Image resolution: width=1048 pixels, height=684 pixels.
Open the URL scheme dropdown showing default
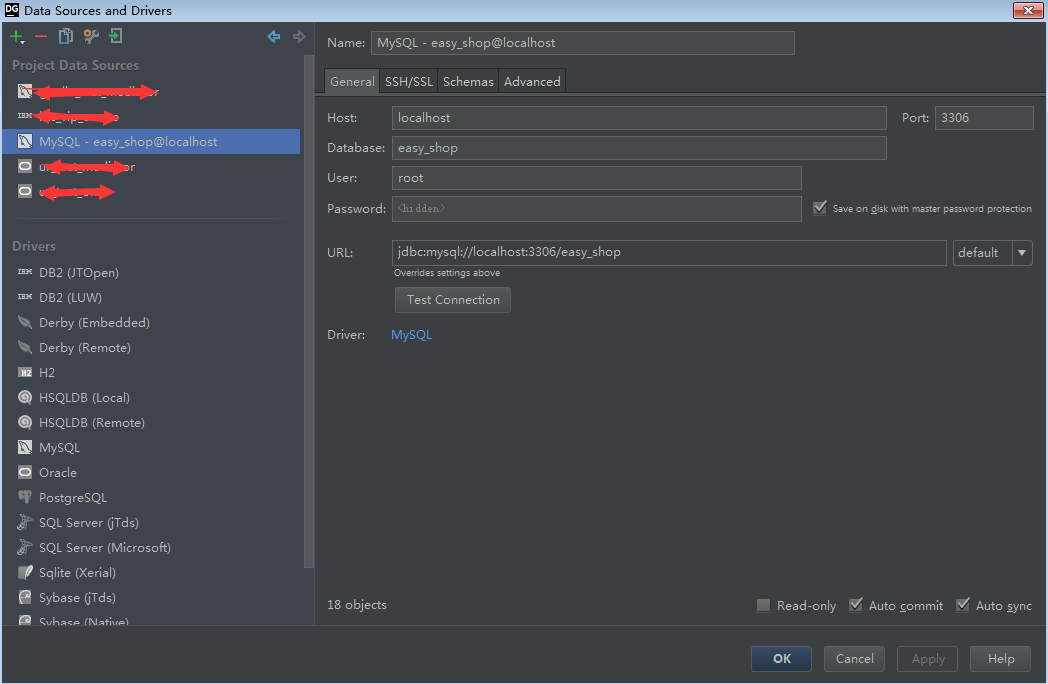tap(1021, 252)
